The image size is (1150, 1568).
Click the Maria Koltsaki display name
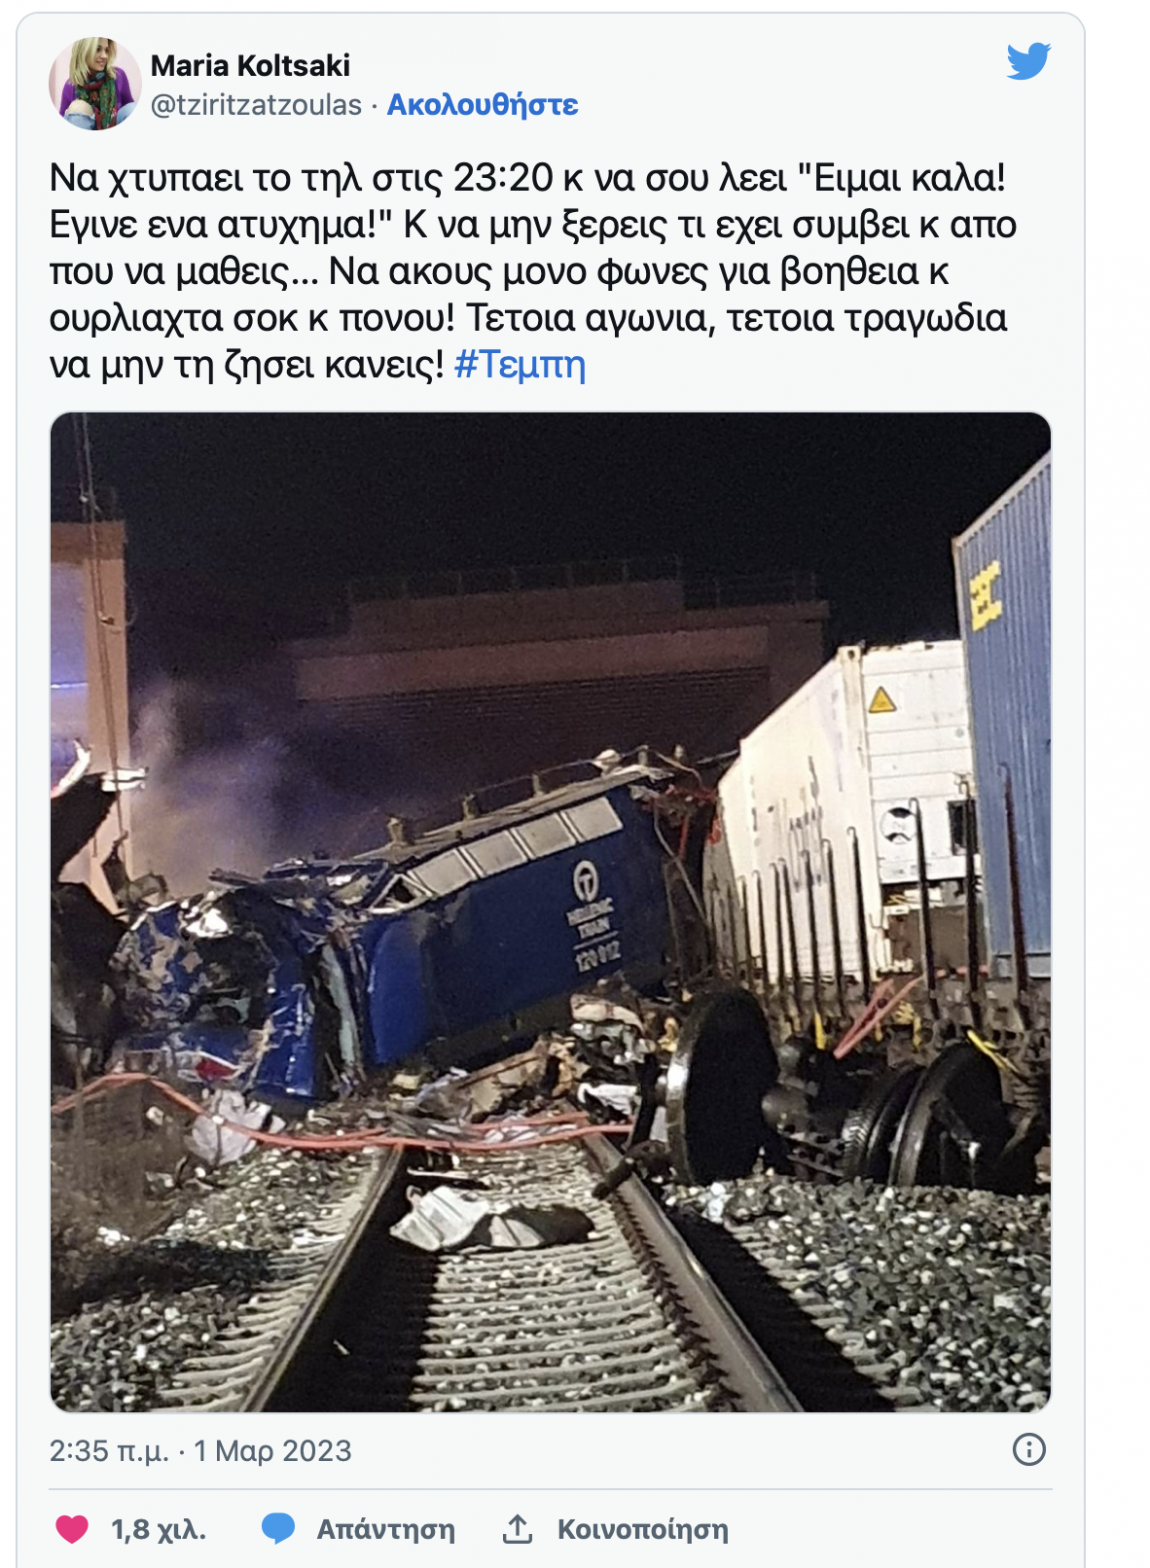click(250, 66)
